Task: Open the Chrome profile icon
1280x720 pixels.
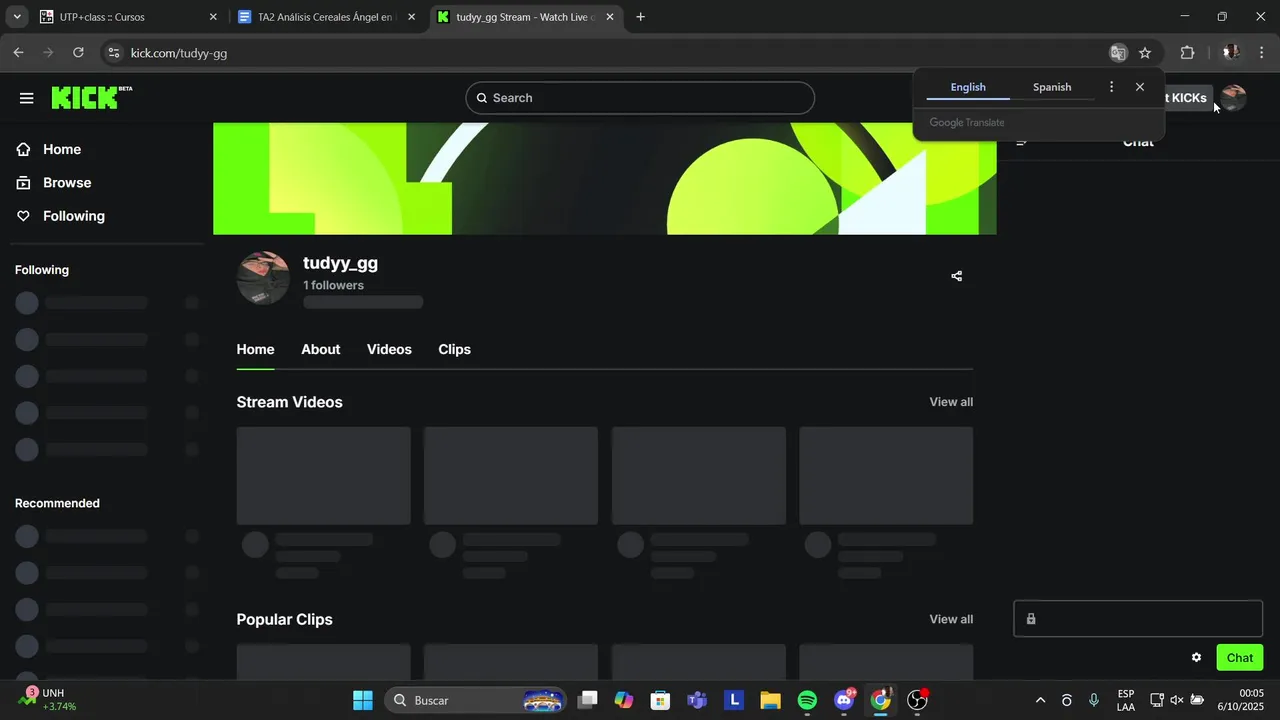Action: (1231, 53)
